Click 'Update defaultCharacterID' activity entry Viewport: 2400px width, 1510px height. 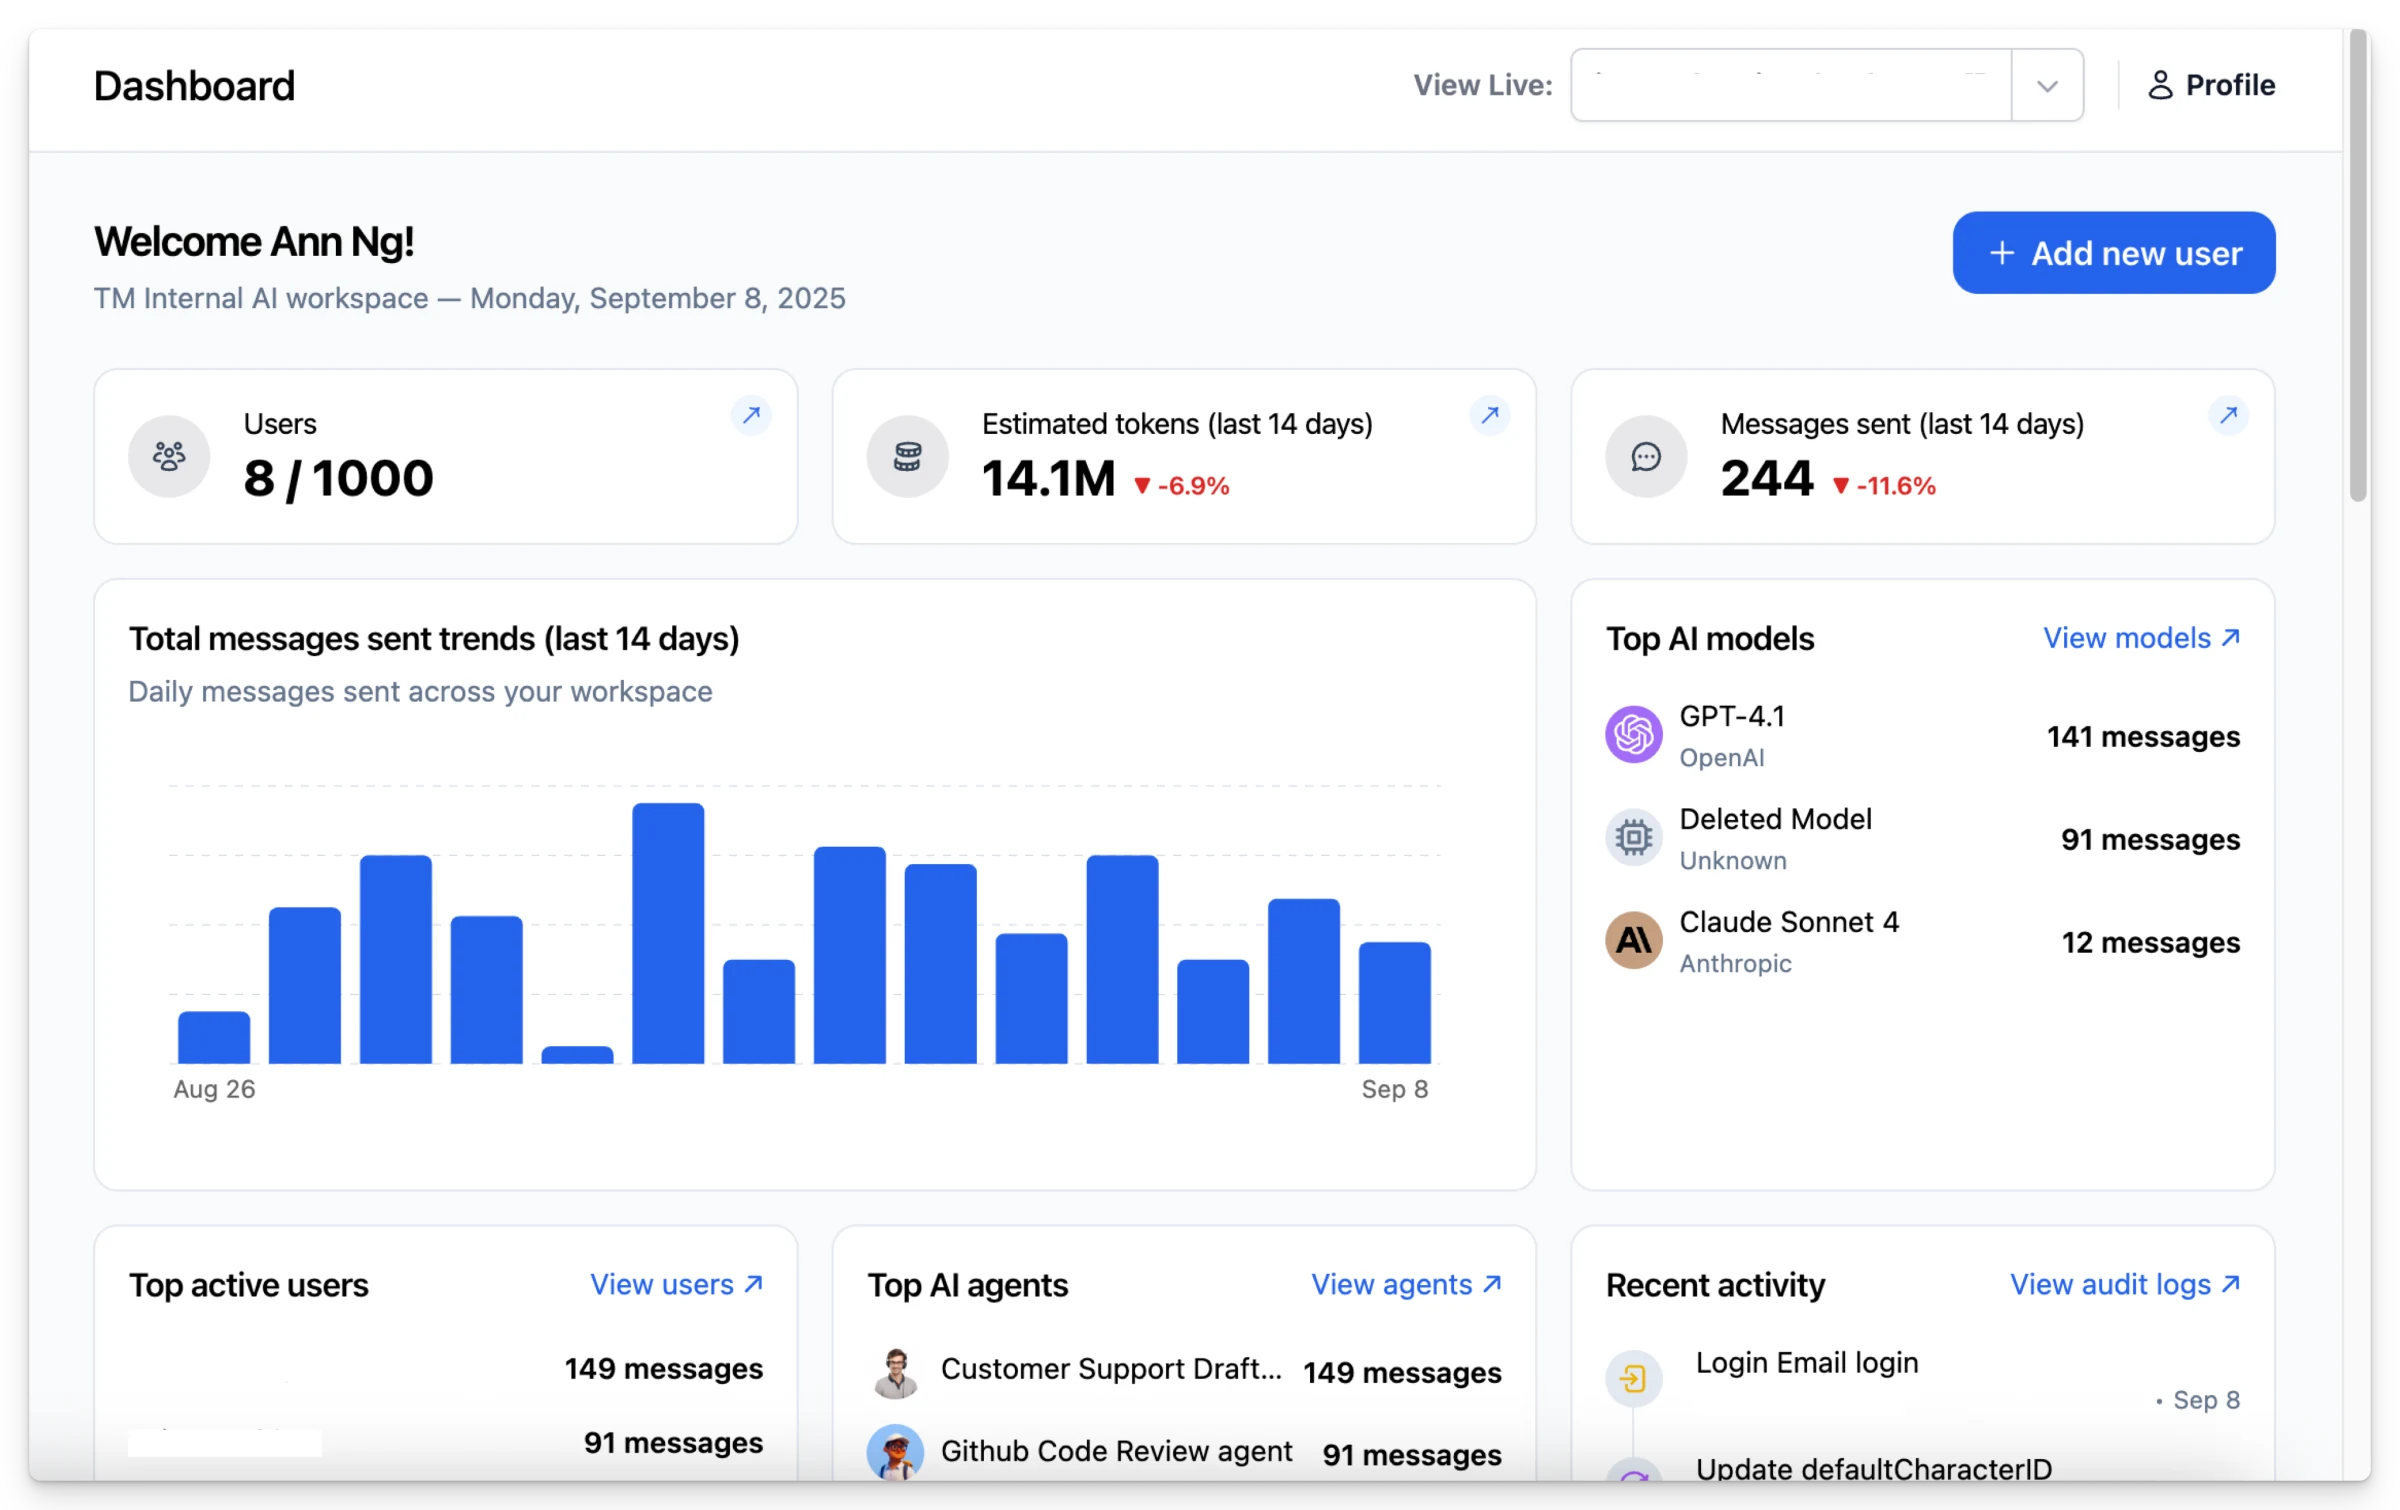1873,1468
